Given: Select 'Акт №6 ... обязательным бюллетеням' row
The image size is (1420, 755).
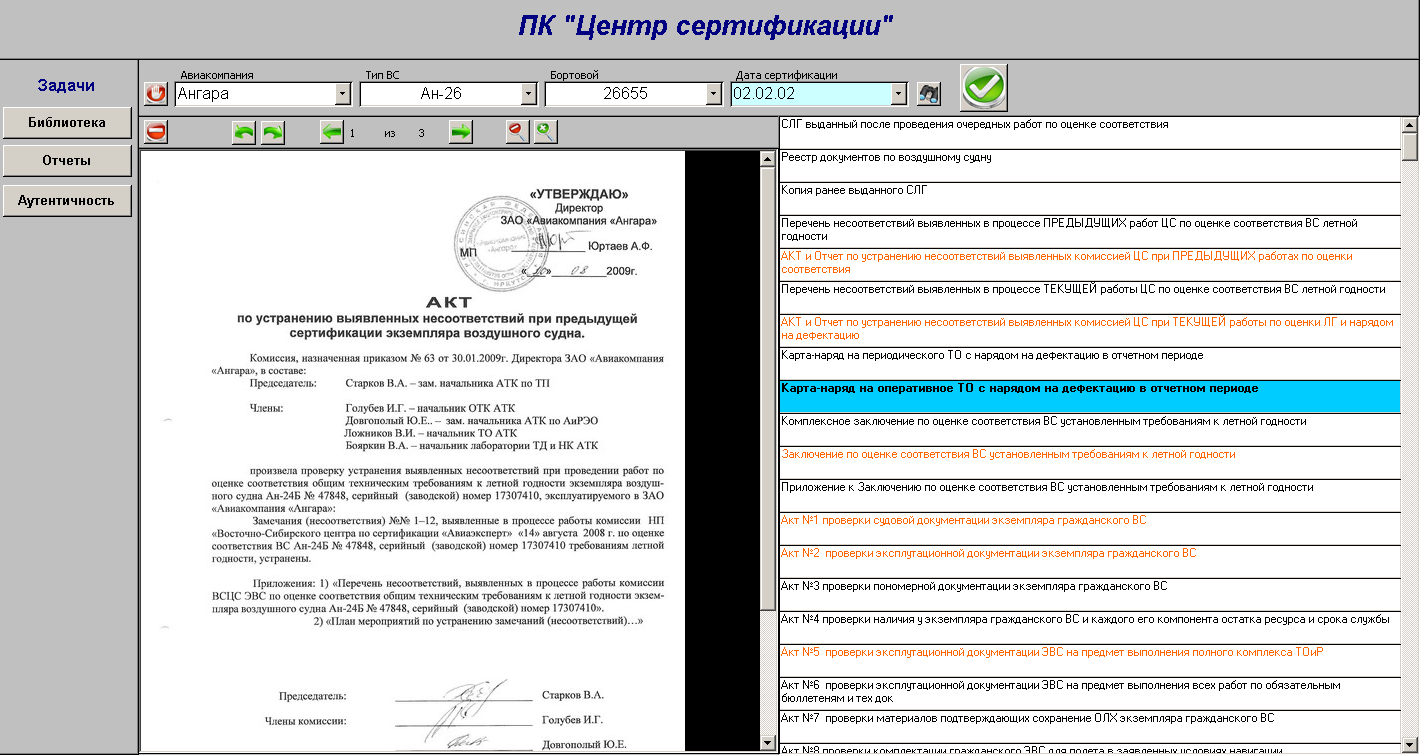Looking at the screenshot, I should [x=1089, y=694].
